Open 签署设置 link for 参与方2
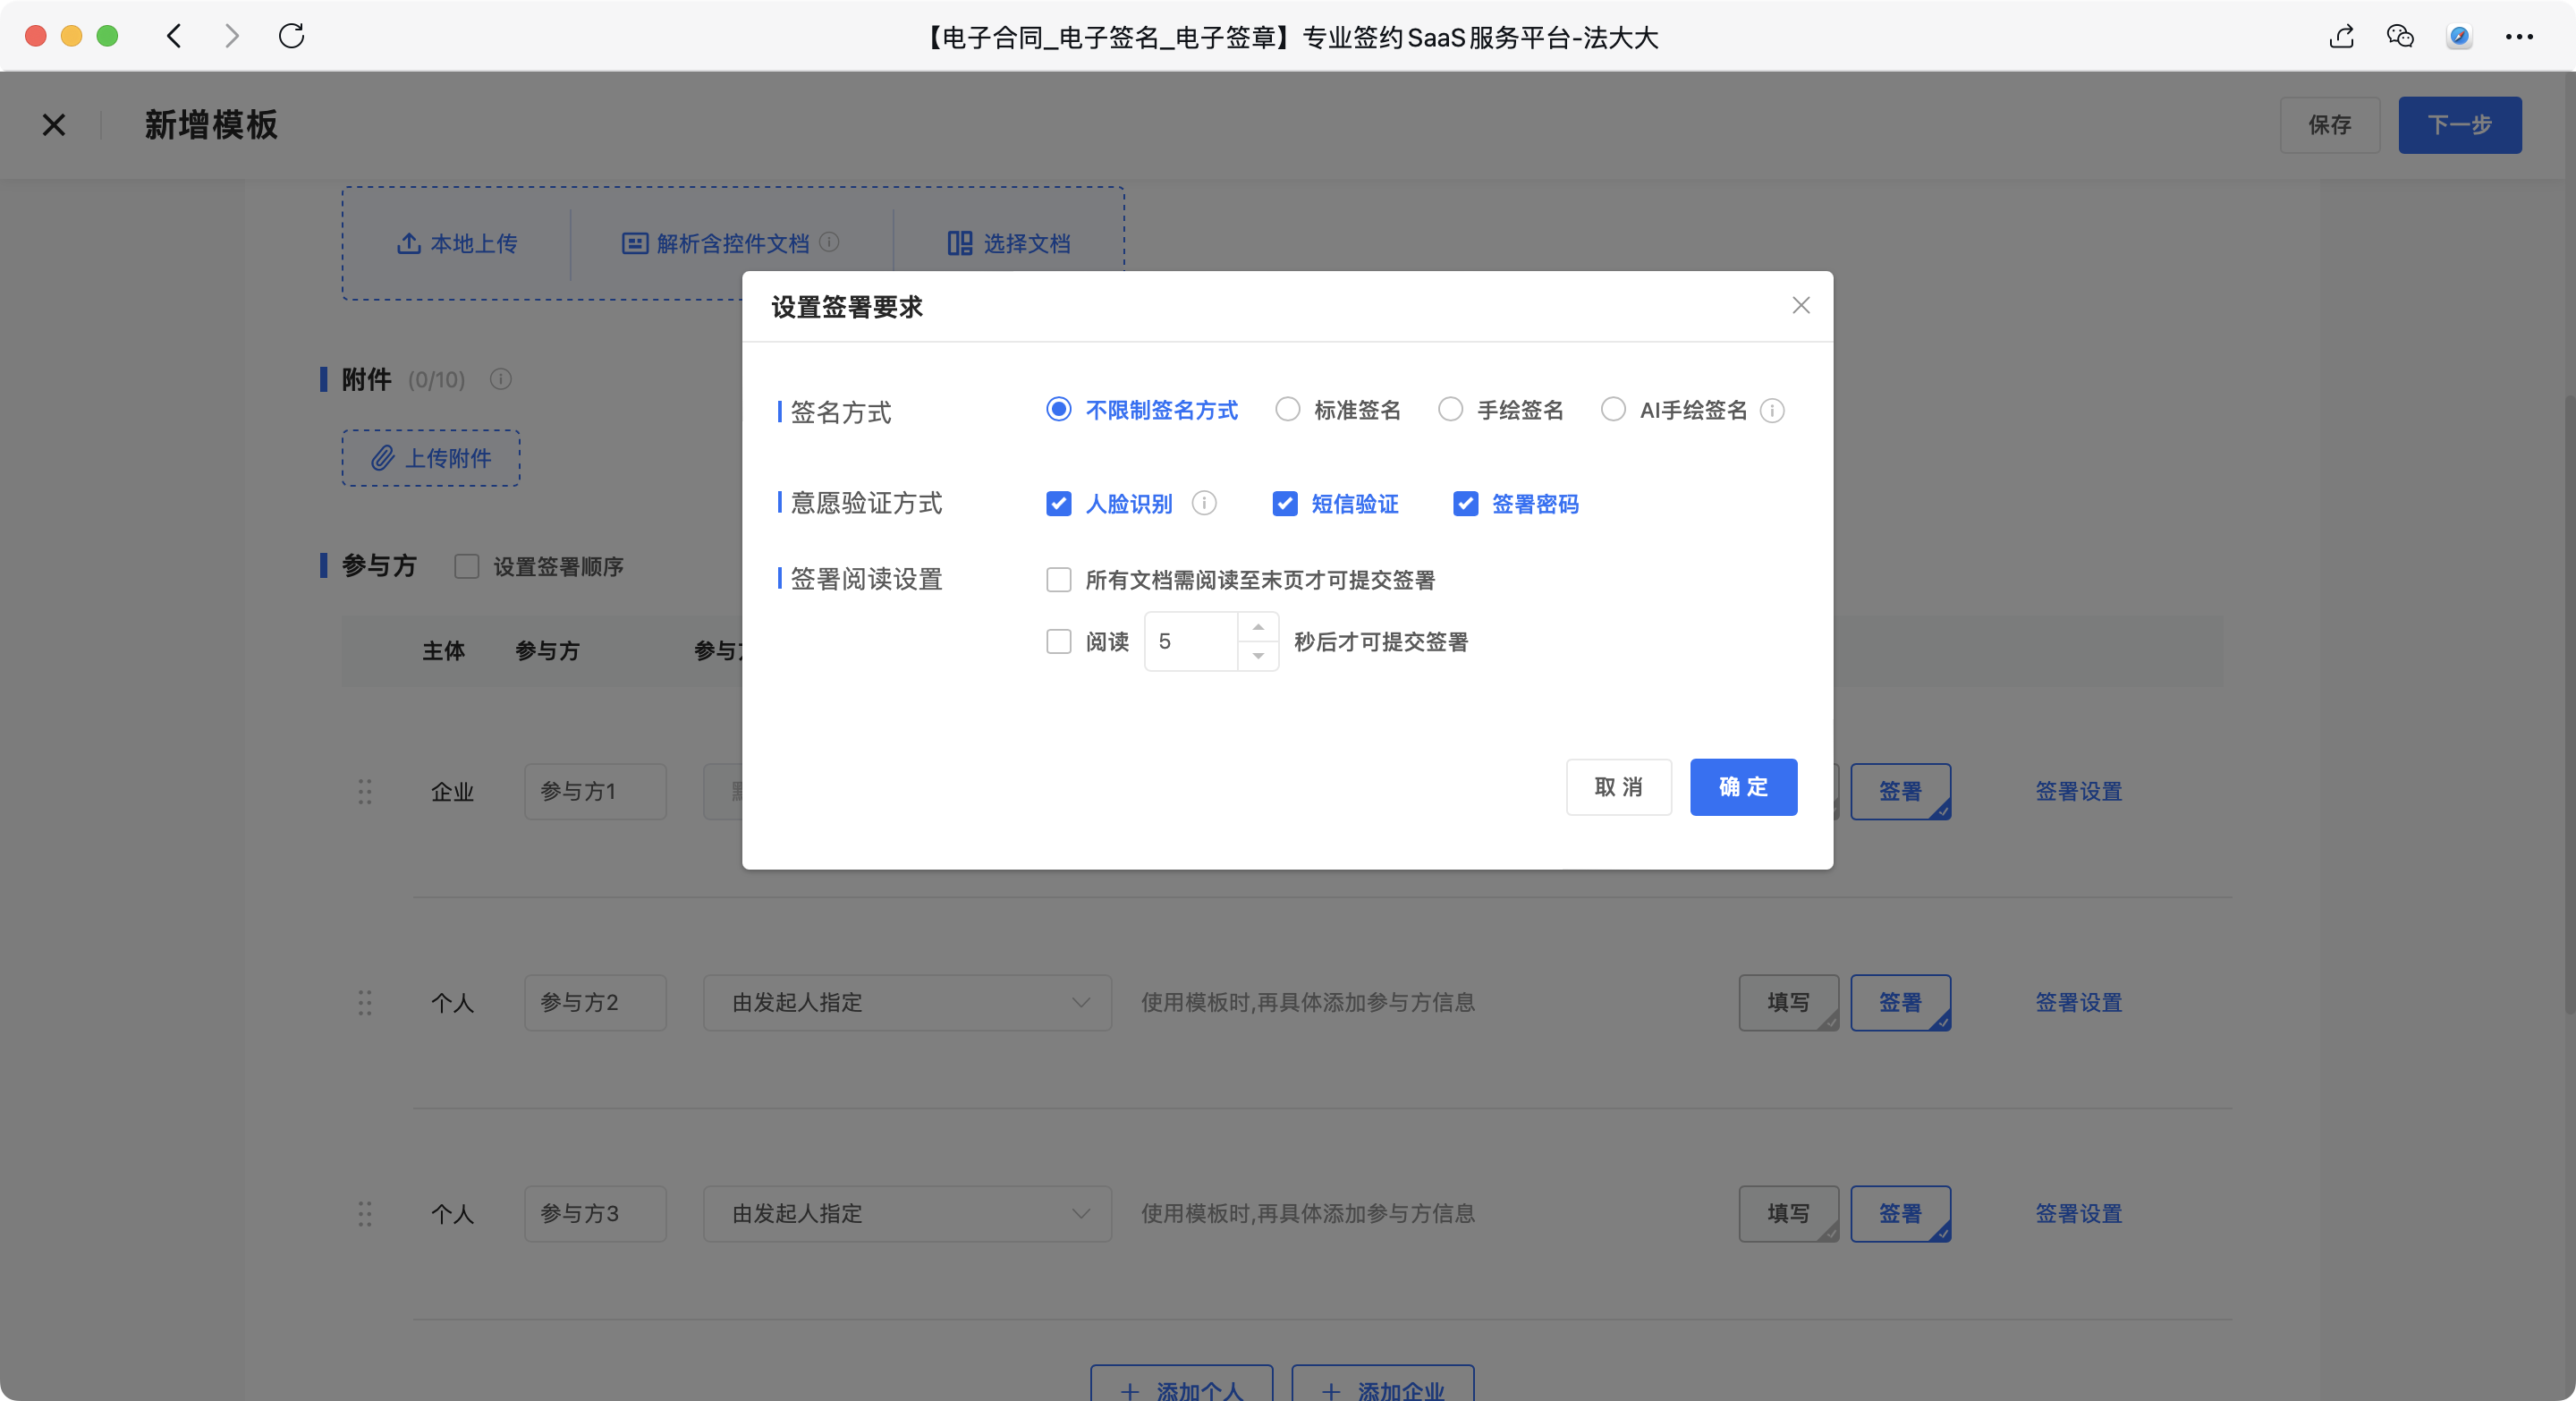Viewport: 2576px width, 1401px height. (x=2078, y=1003)
